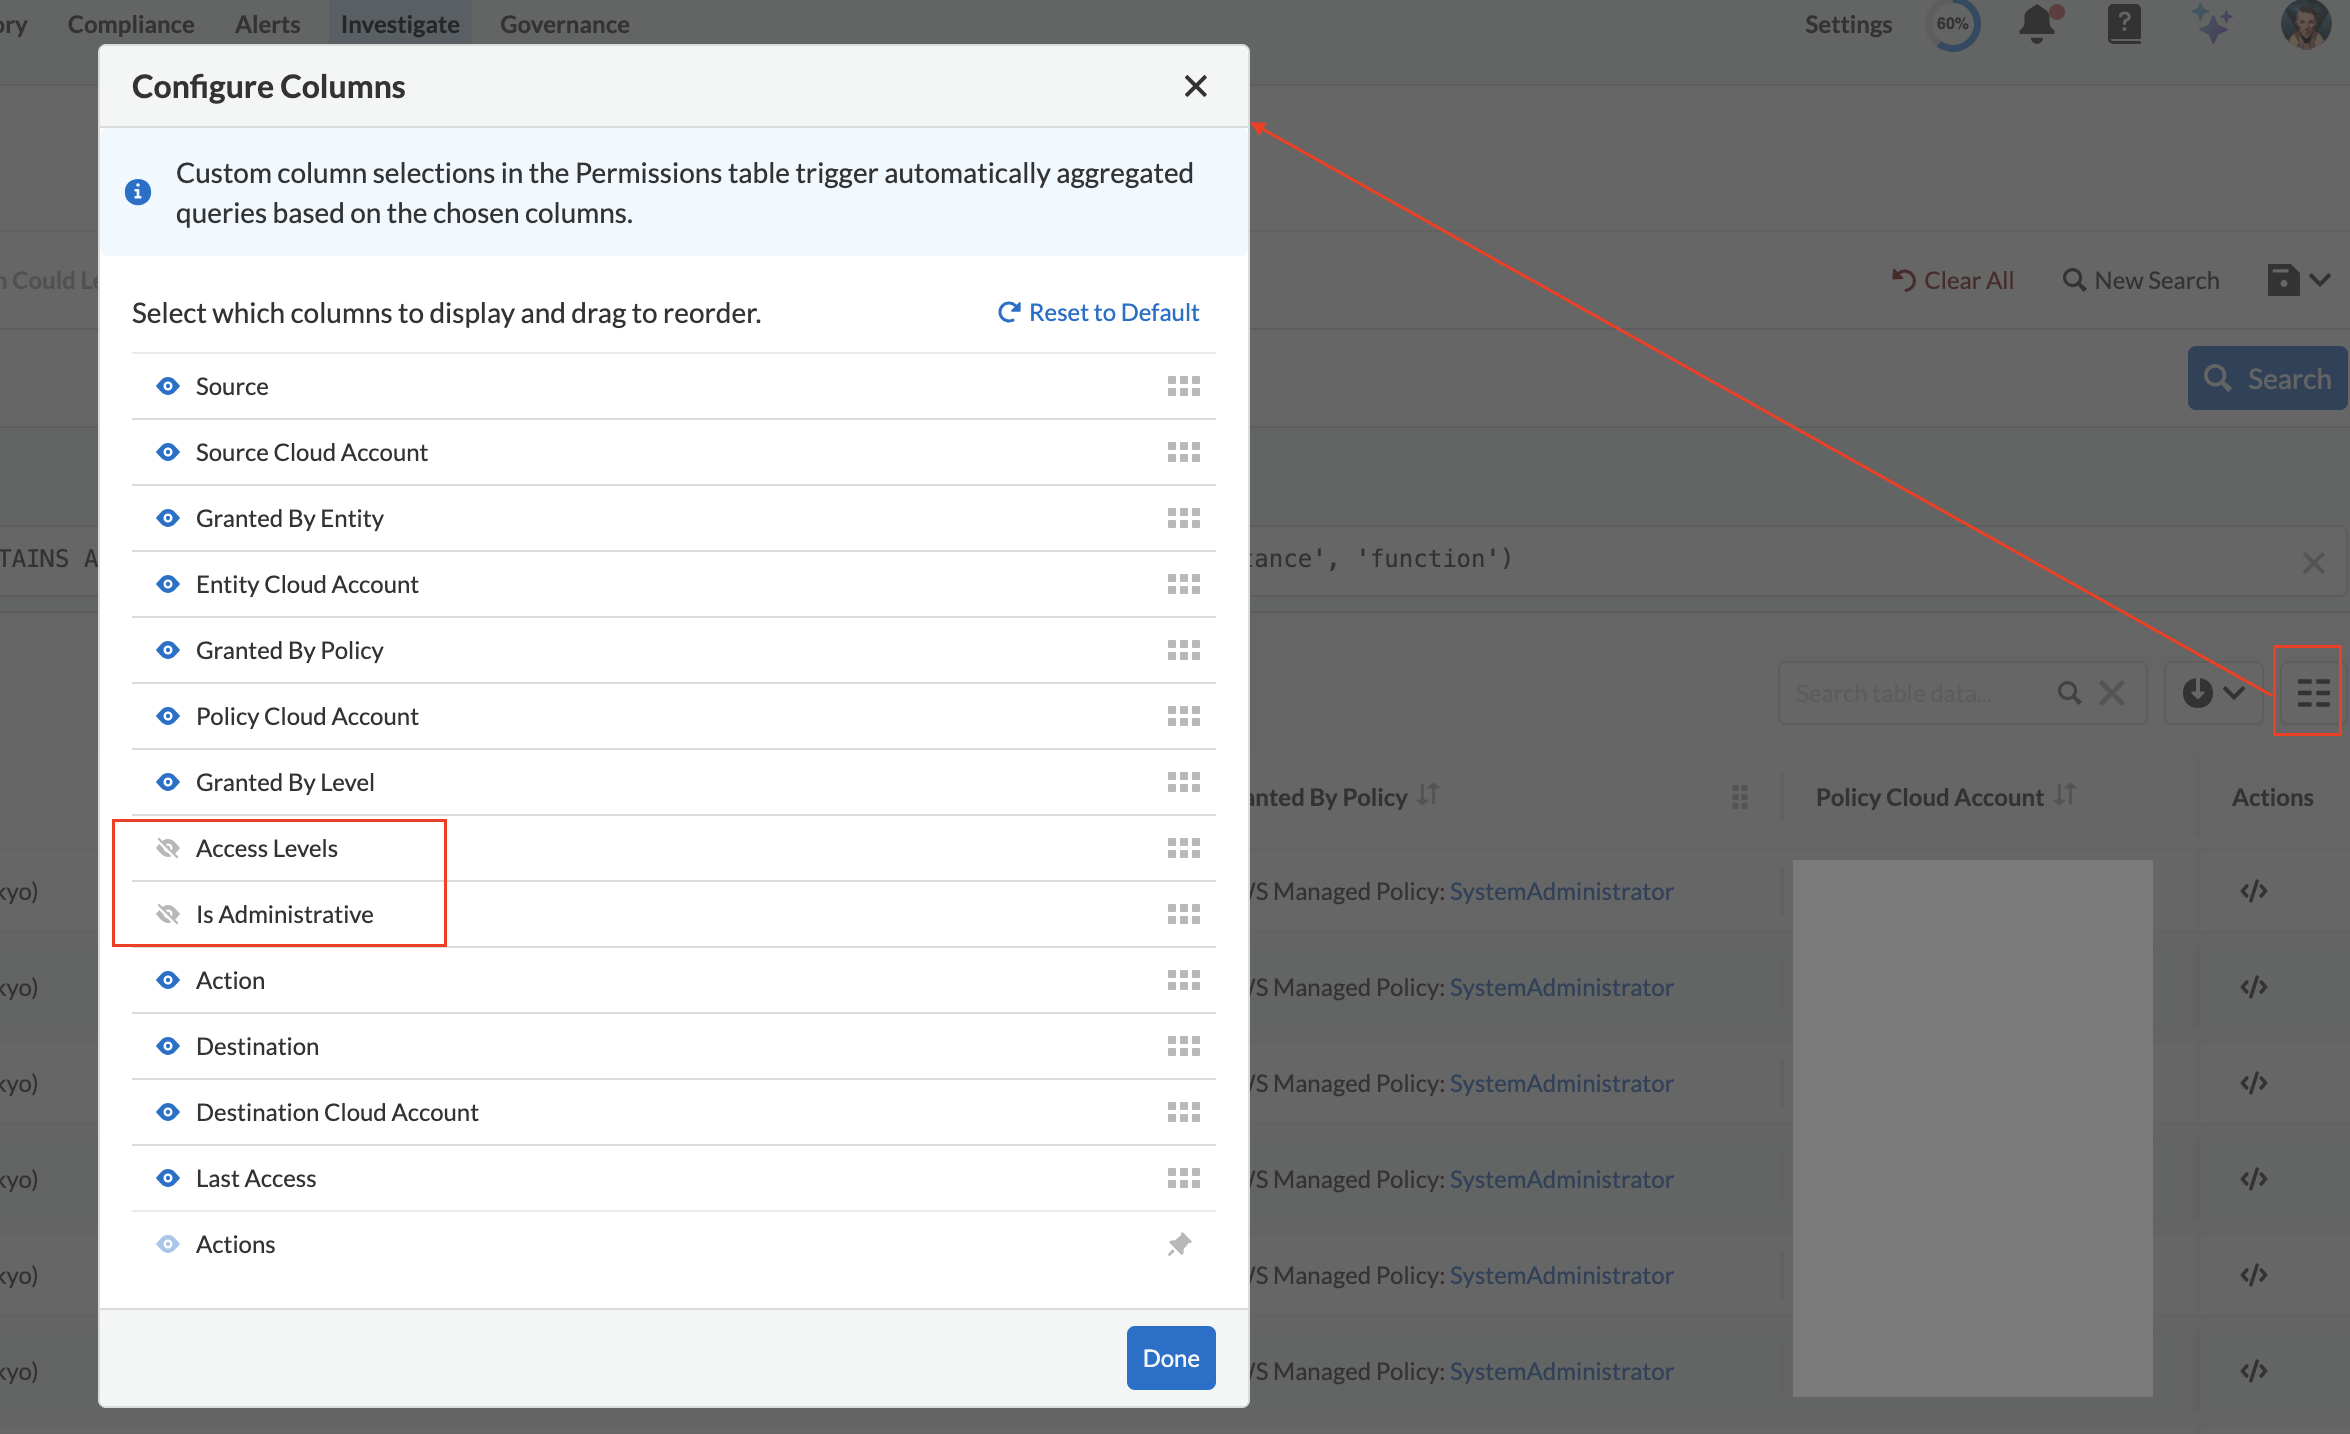The height and width of the screenshot is (1434, 2350).
Task: Hide the Granted By Policy column
Action: tap(168, 650)
